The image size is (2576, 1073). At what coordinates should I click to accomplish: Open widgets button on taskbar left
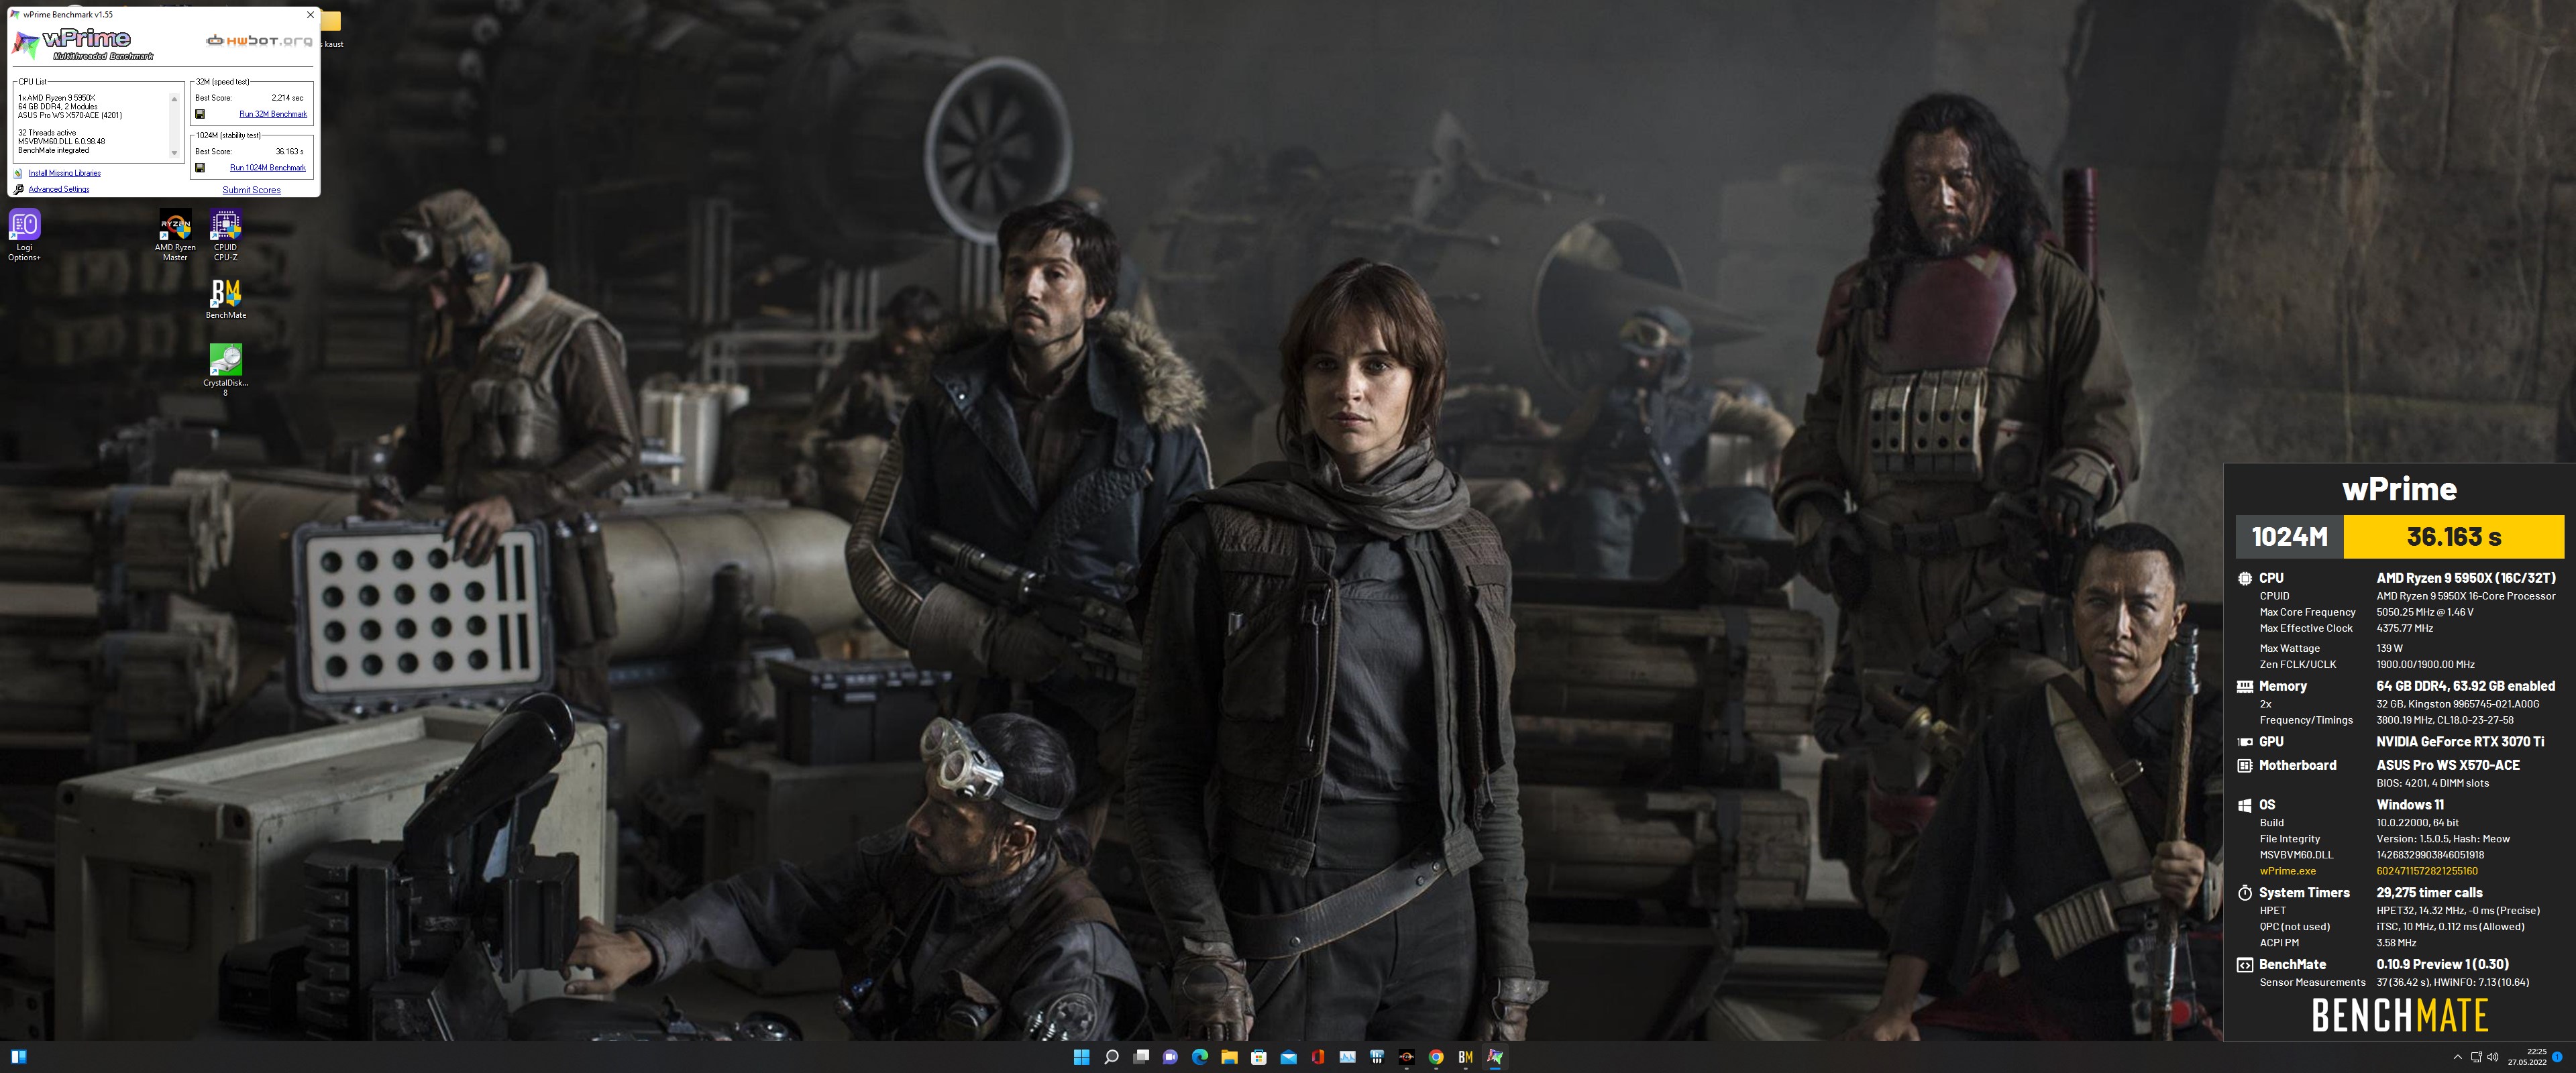click(18, 1056)
